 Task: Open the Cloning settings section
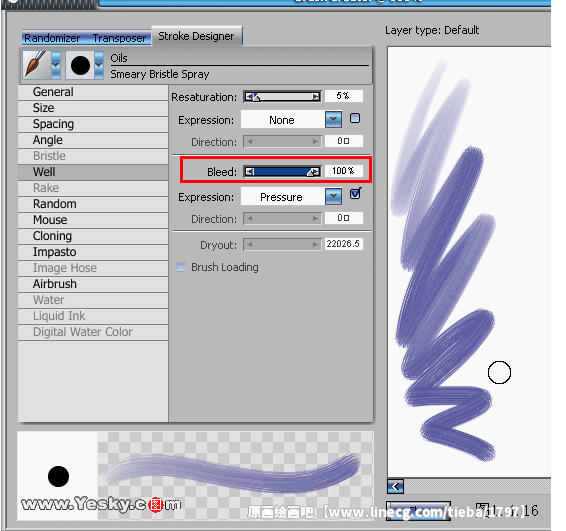(x=93, y=236)
